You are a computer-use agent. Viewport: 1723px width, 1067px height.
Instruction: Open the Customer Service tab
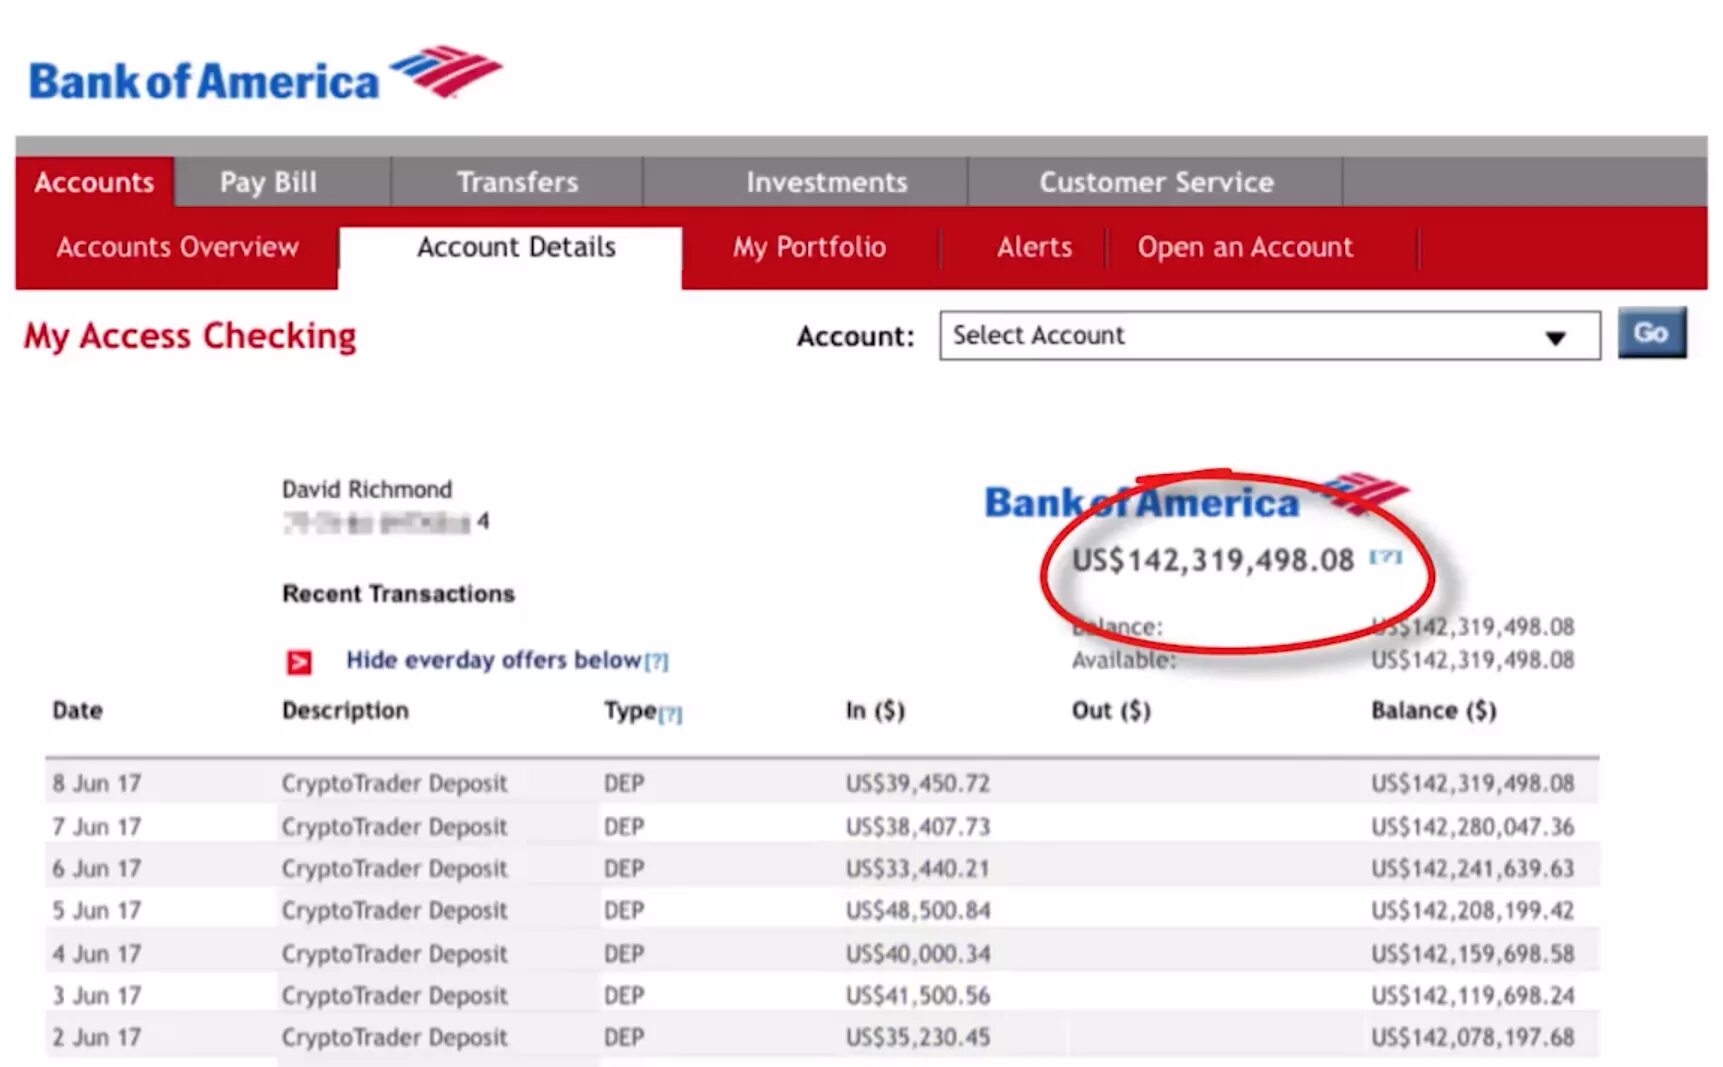pos(1156,182)
